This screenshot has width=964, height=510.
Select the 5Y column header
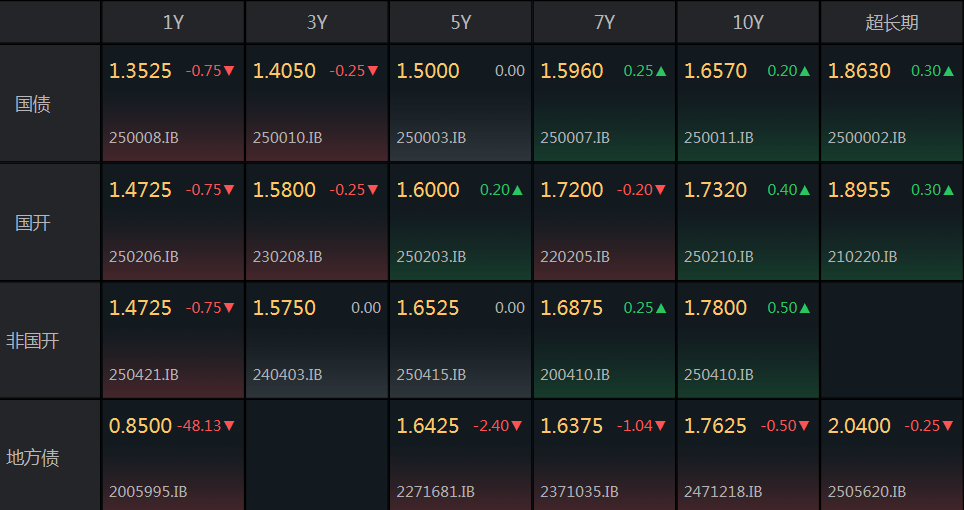coord(460,23)
